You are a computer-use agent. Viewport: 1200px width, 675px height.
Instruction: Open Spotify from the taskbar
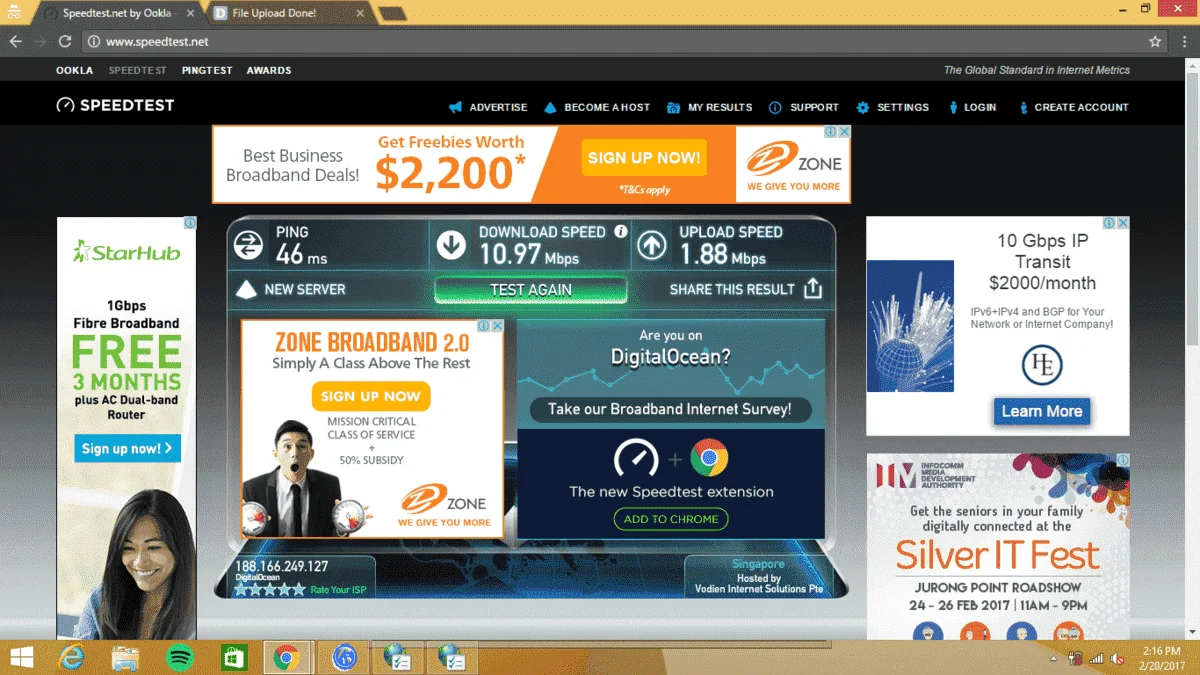tap(180, 657)
